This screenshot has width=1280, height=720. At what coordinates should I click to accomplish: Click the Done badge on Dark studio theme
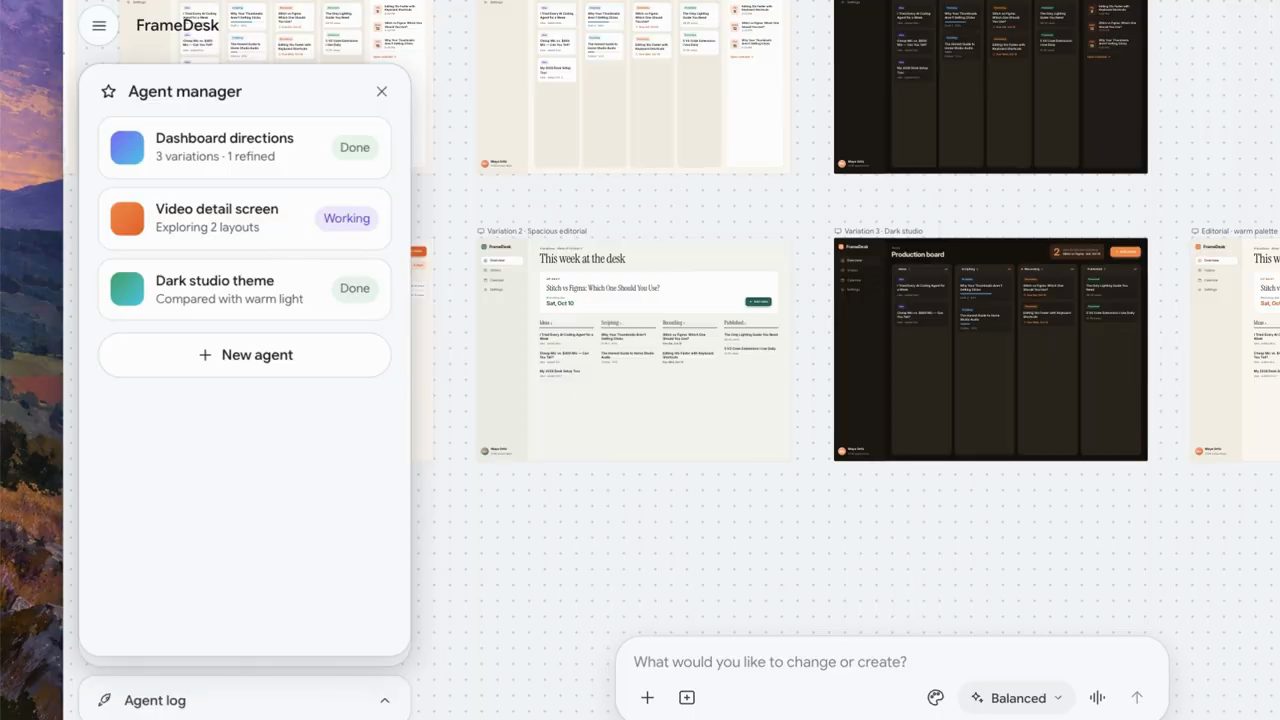point(355,288)
